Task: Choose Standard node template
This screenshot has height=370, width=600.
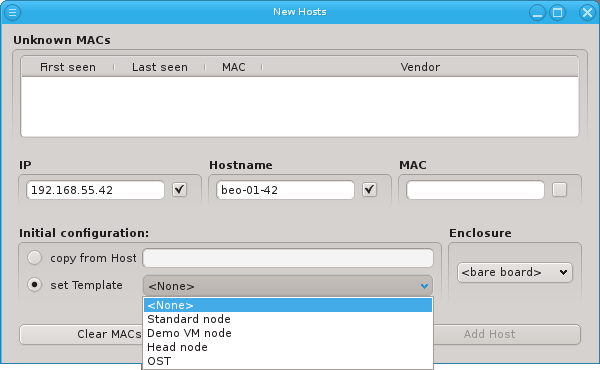Action: pos(288,319)
